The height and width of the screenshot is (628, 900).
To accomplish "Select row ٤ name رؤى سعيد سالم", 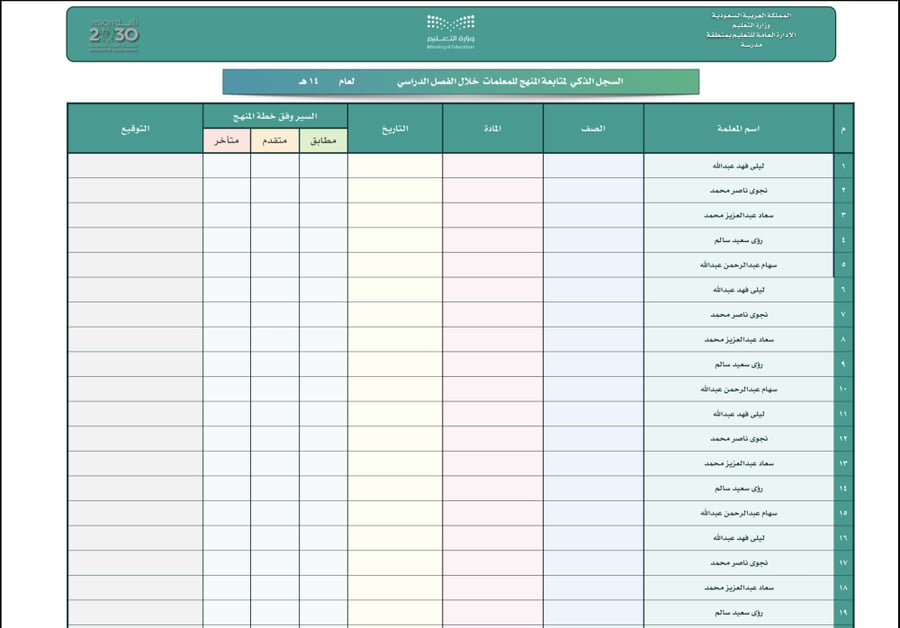I will click(738, 240).
